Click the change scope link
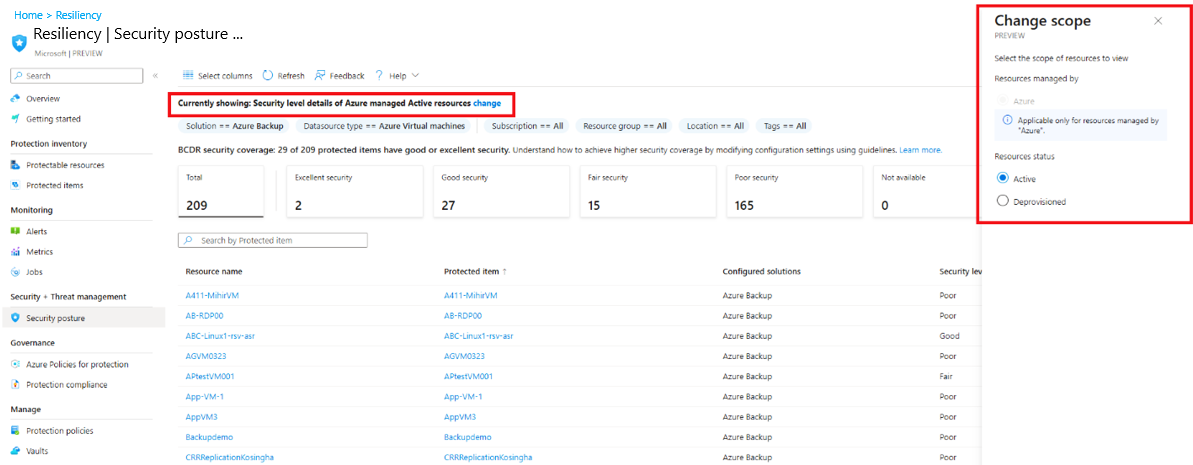1193x465 pixels. pos(487,102)
